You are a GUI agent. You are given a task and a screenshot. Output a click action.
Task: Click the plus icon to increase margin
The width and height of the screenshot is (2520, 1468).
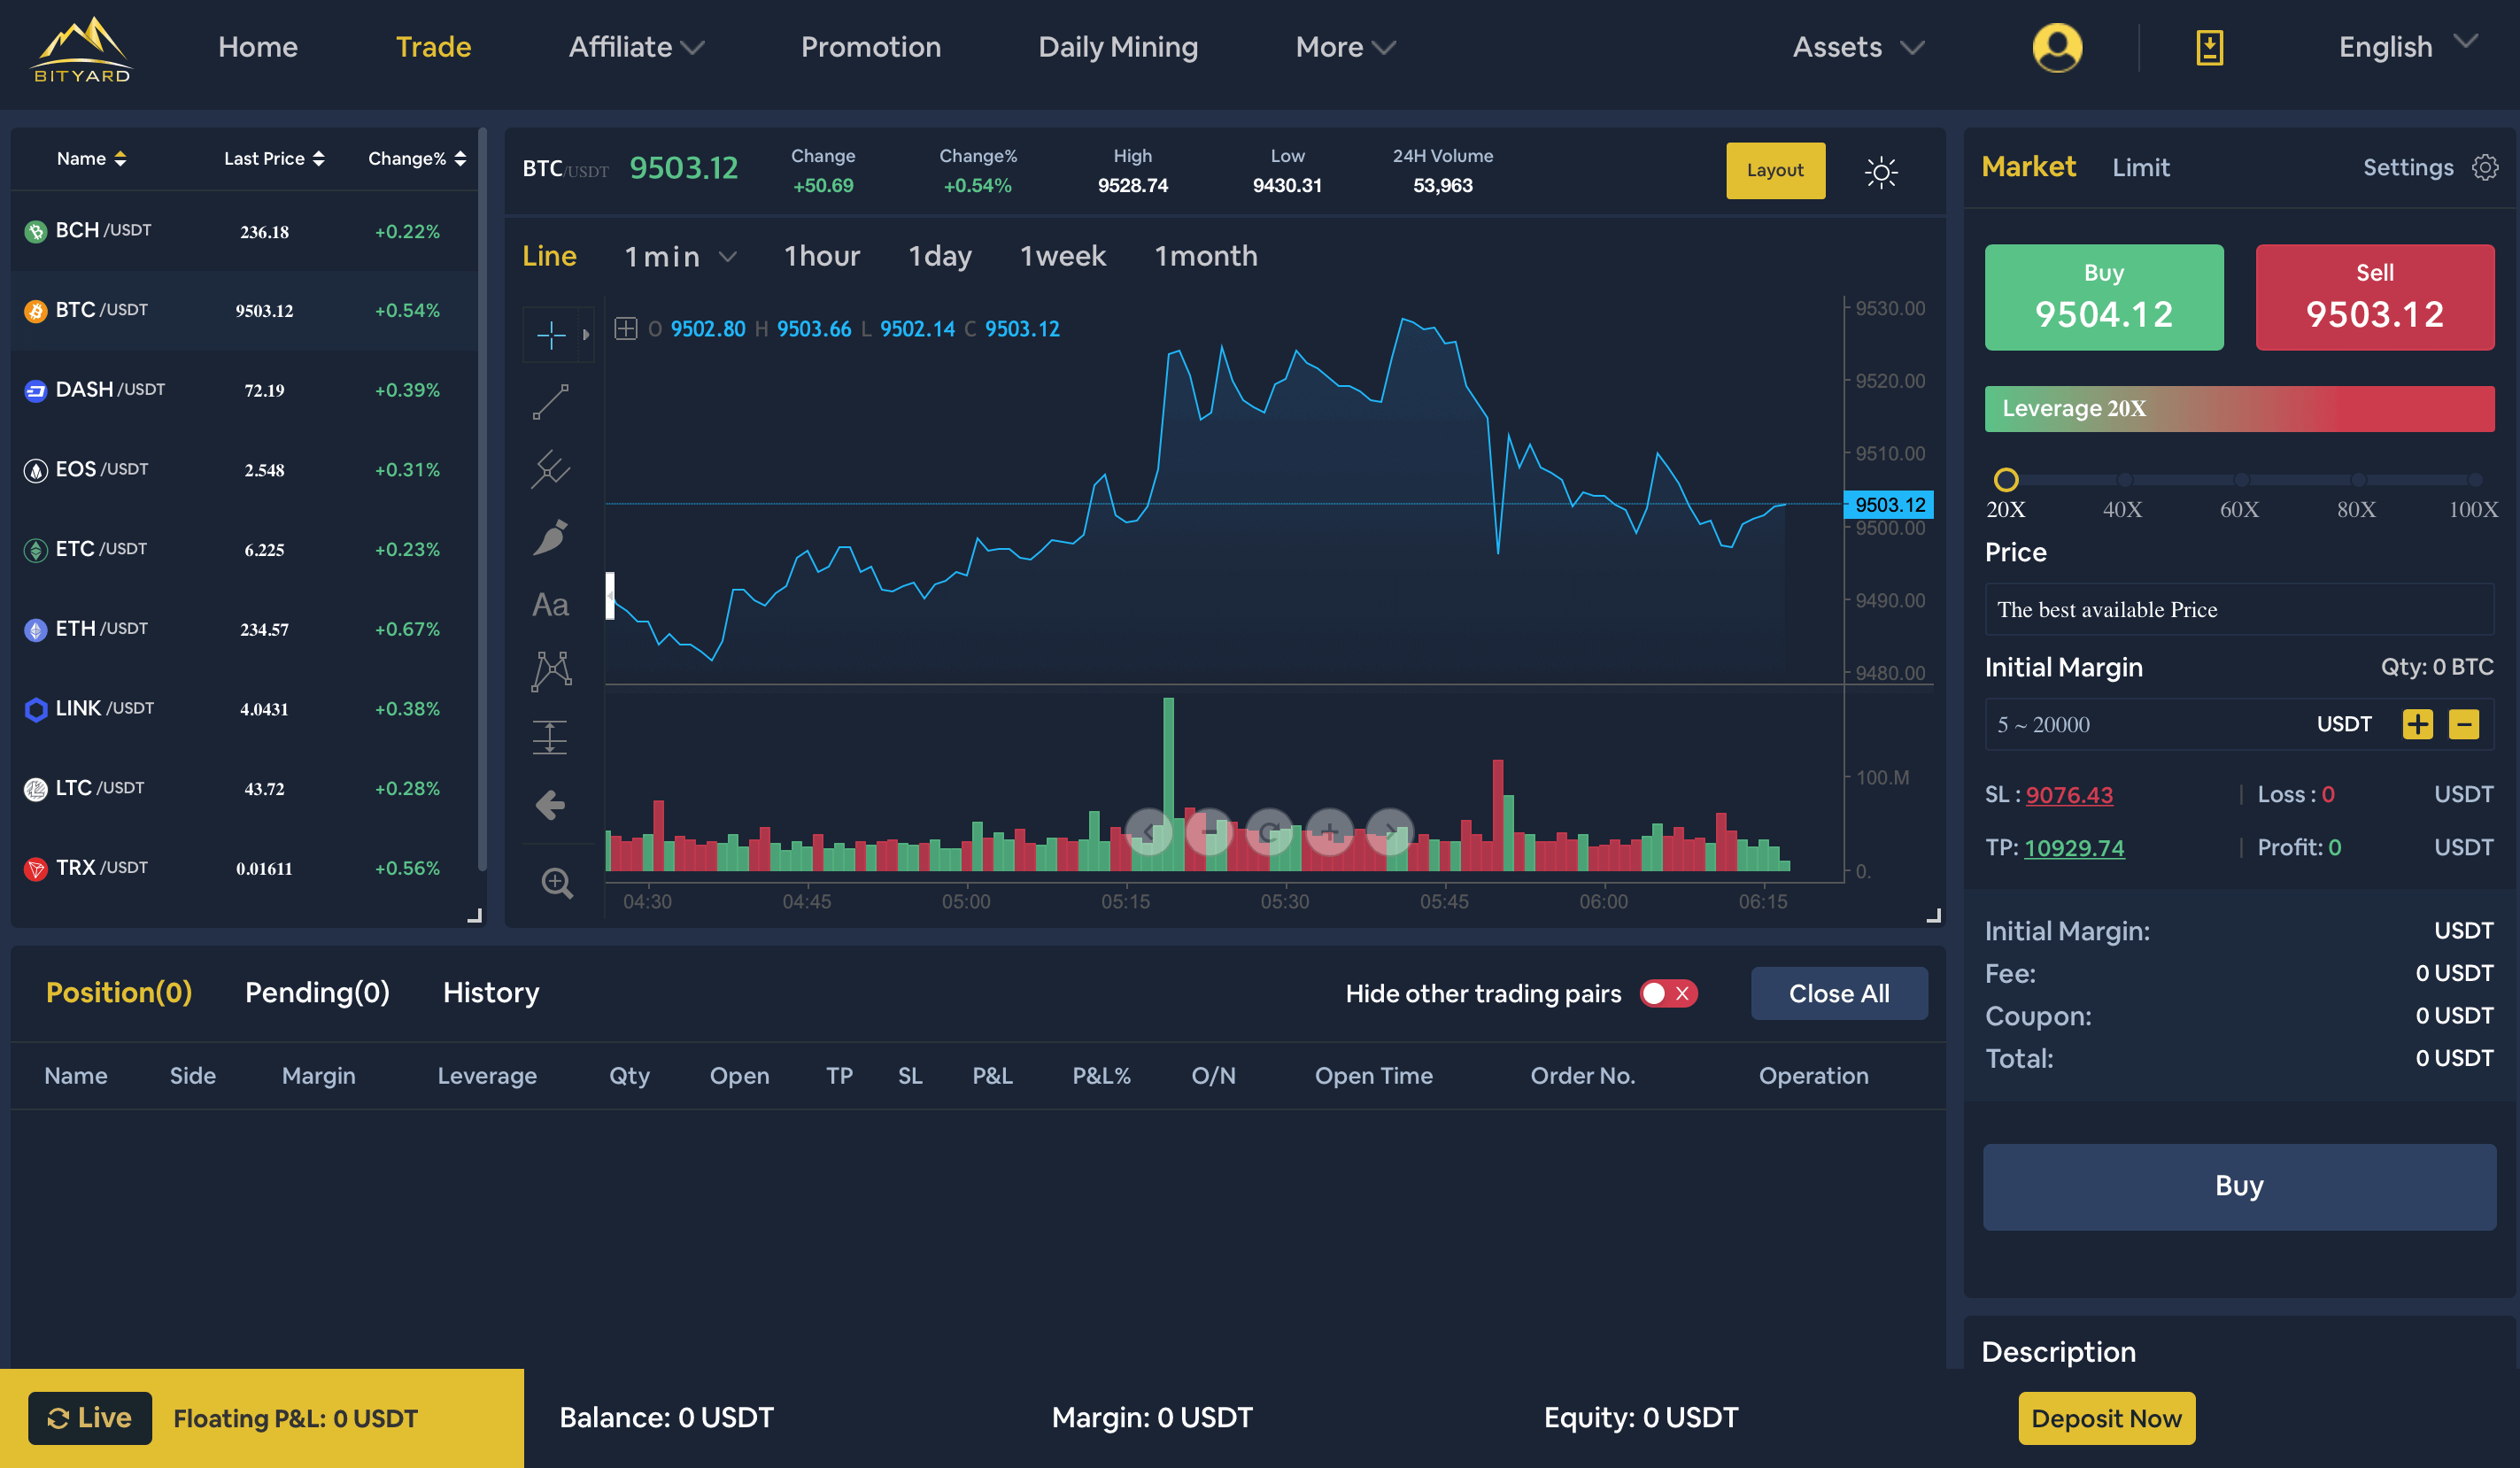[2417, 724]
